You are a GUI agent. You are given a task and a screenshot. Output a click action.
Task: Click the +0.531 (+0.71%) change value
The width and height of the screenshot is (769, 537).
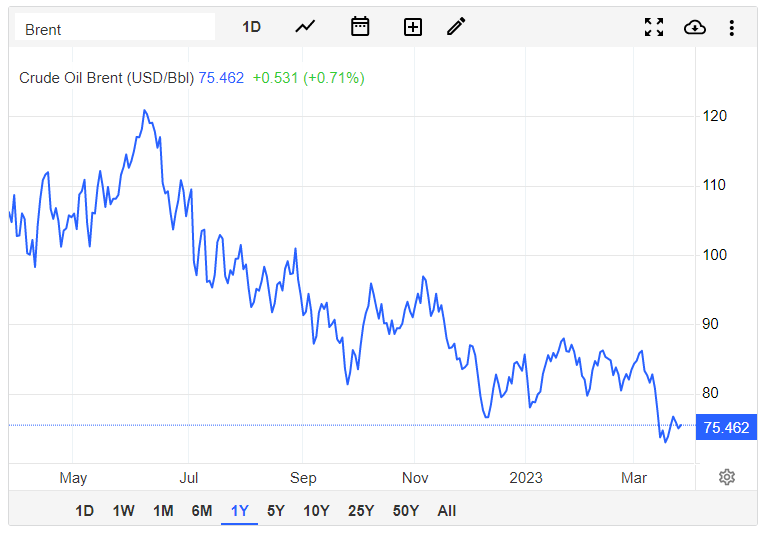click(308, 78)
